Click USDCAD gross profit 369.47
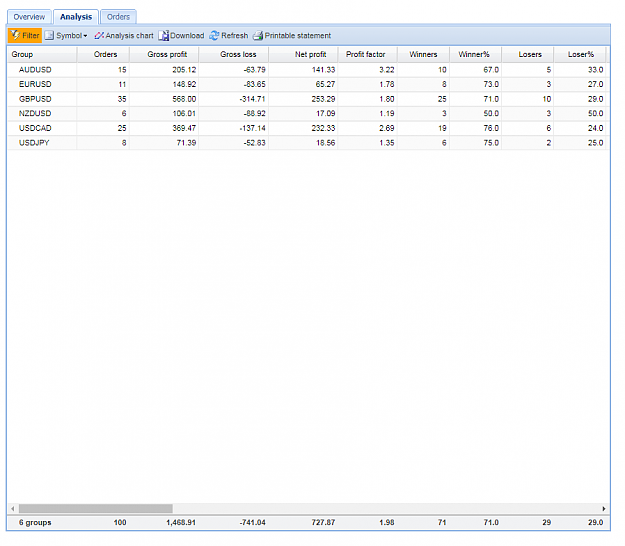Image resolution: width=625 pixels, height=546 pixels. coord(184,128)
